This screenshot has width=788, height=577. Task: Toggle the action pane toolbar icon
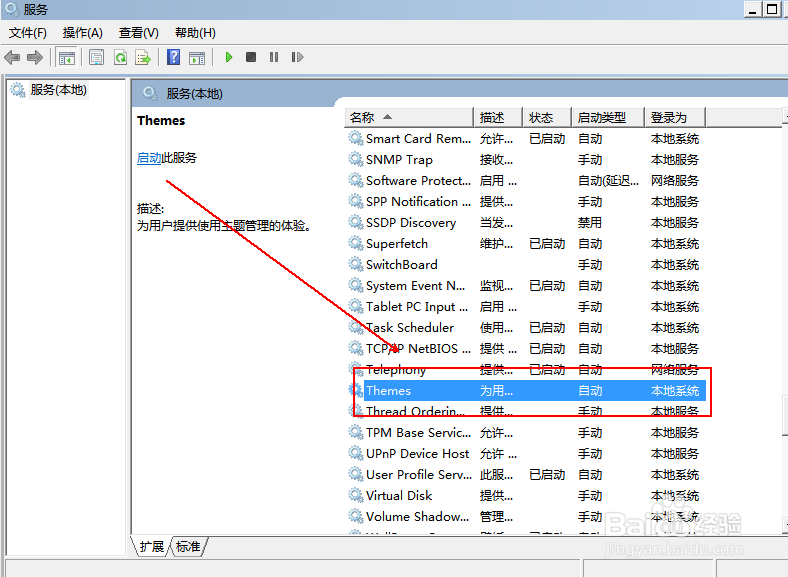[x=197, y=57]
